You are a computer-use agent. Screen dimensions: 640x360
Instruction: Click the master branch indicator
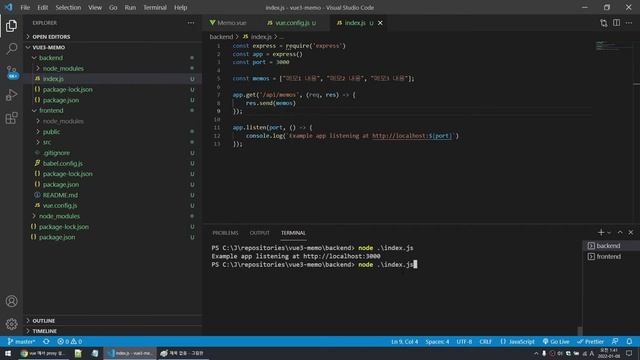(x=21, y=342)
